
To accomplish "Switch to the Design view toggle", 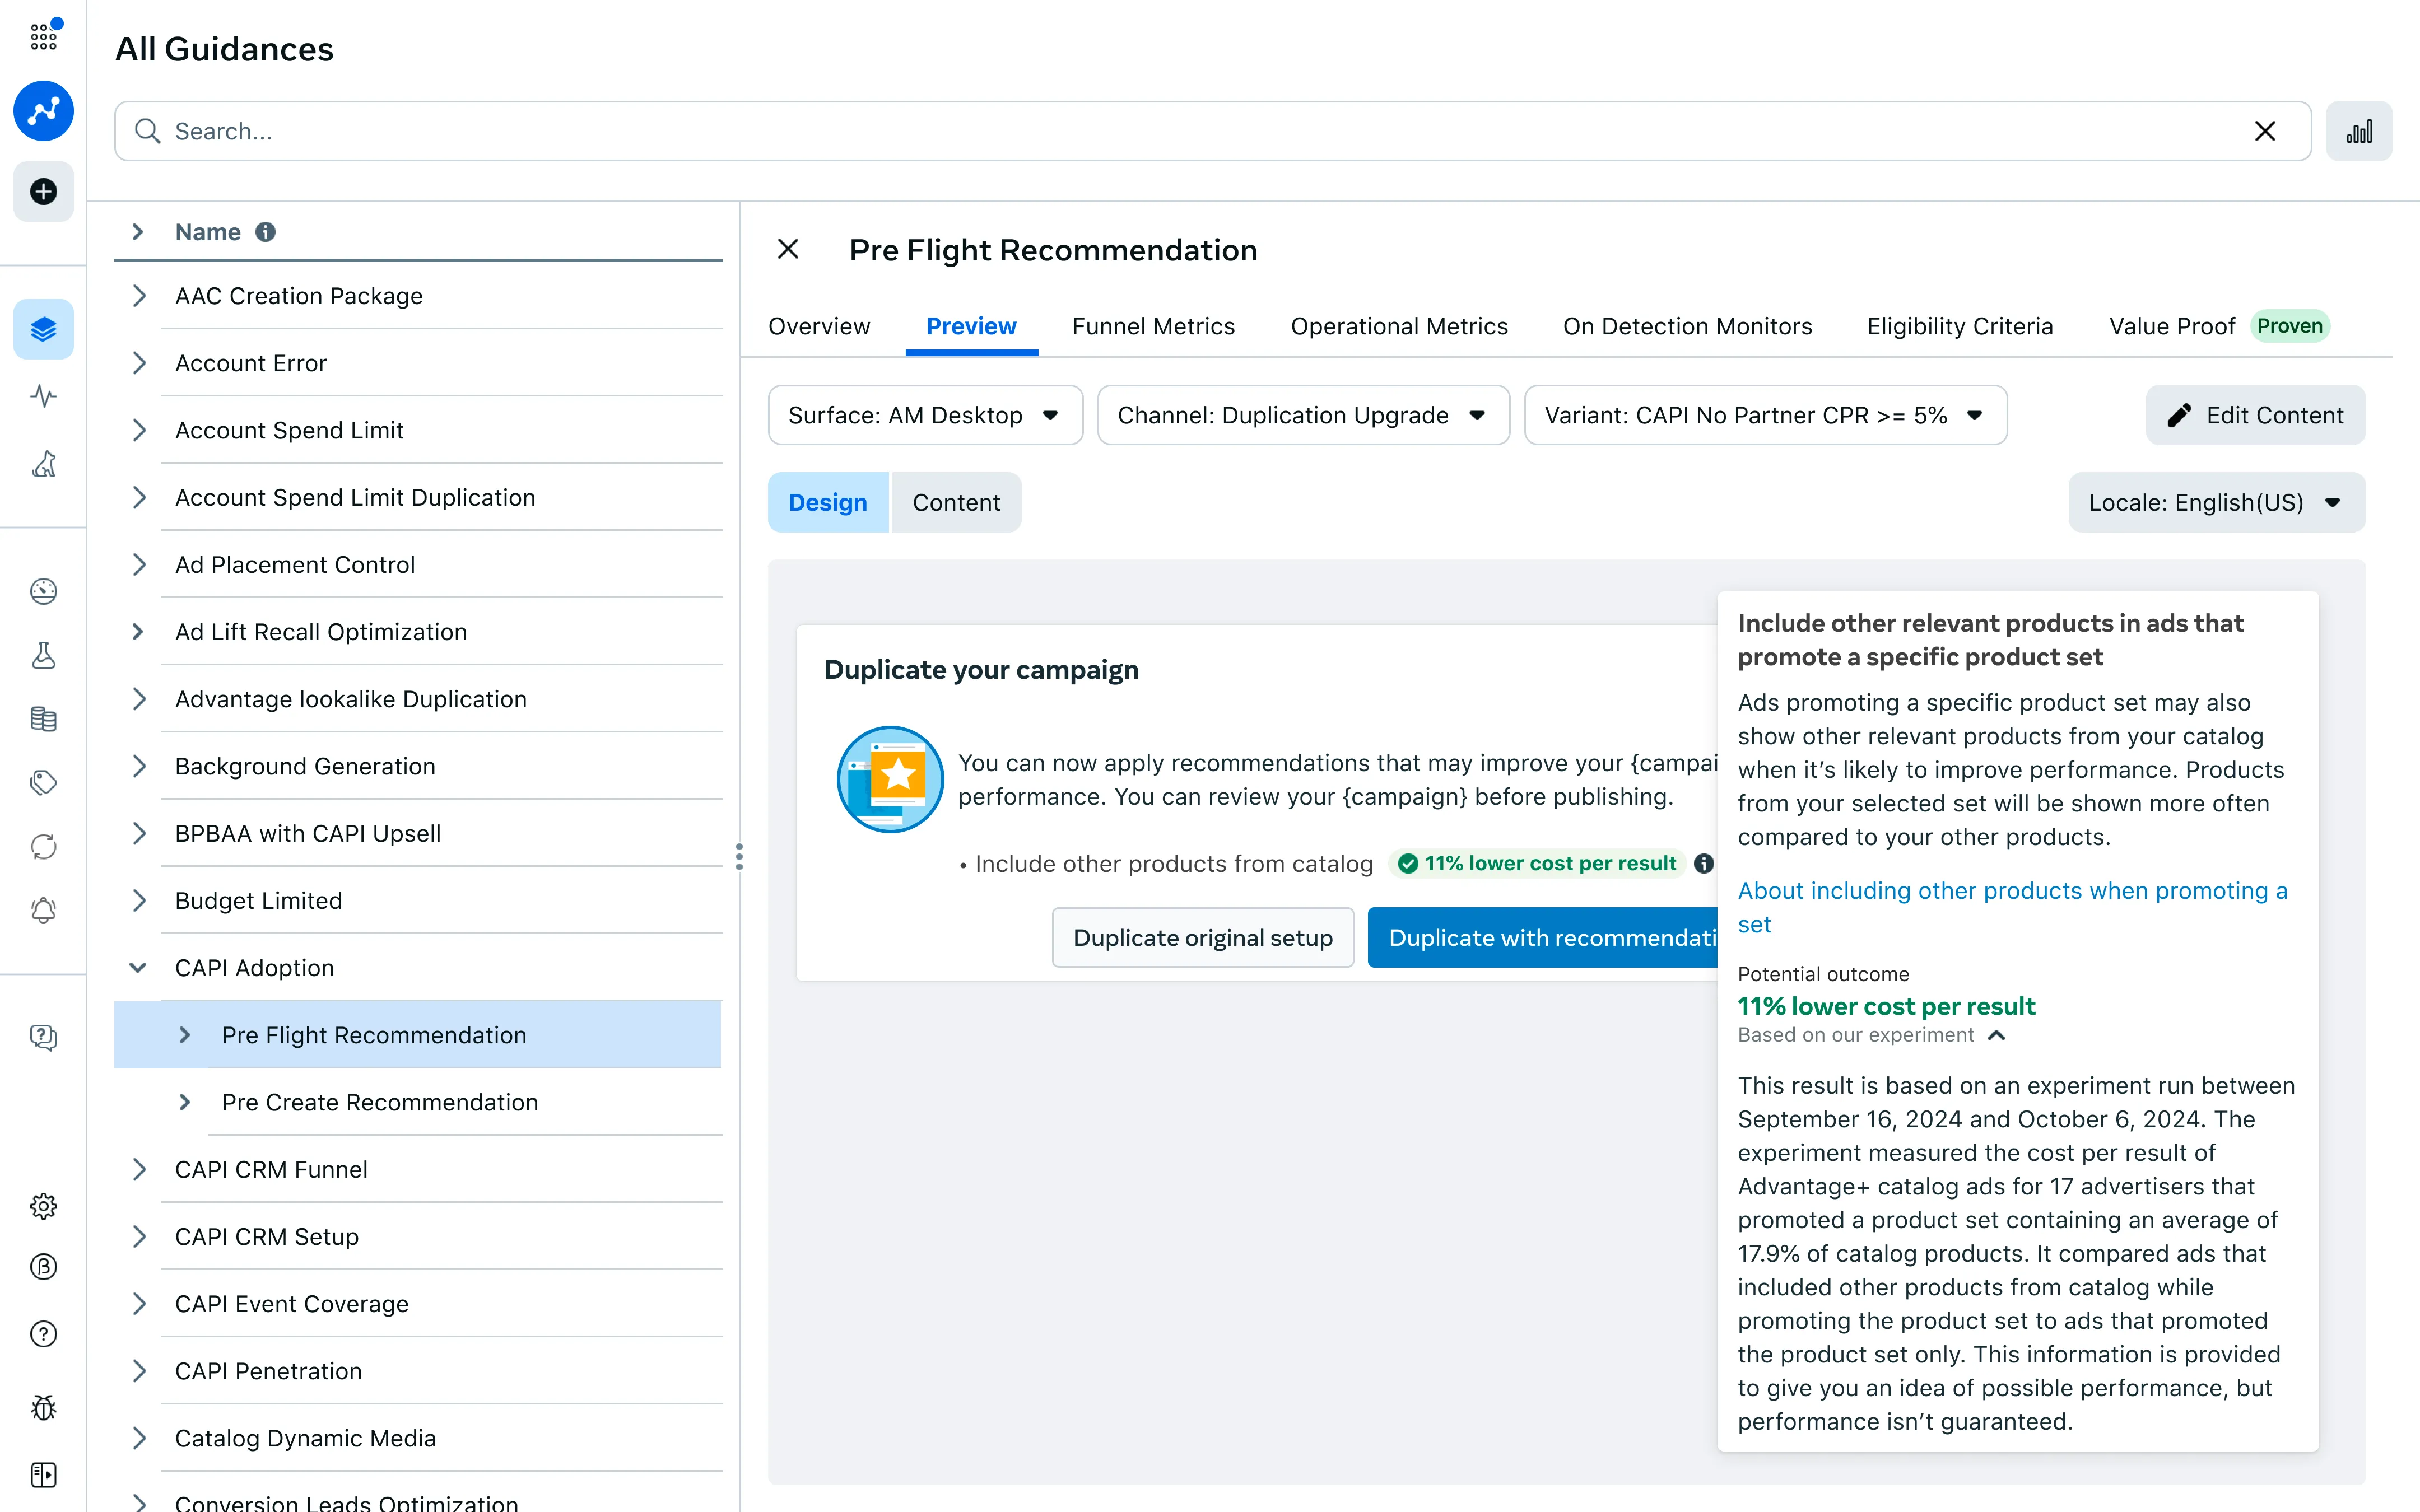I will coord(827,502).
